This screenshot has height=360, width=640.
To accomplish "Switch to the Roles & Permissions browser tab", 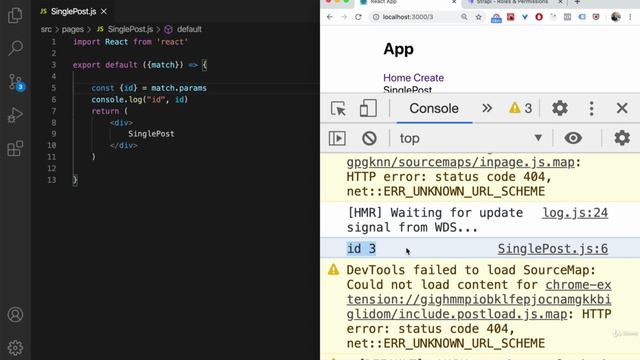I will pyautogui.click(x=512, y=2).
